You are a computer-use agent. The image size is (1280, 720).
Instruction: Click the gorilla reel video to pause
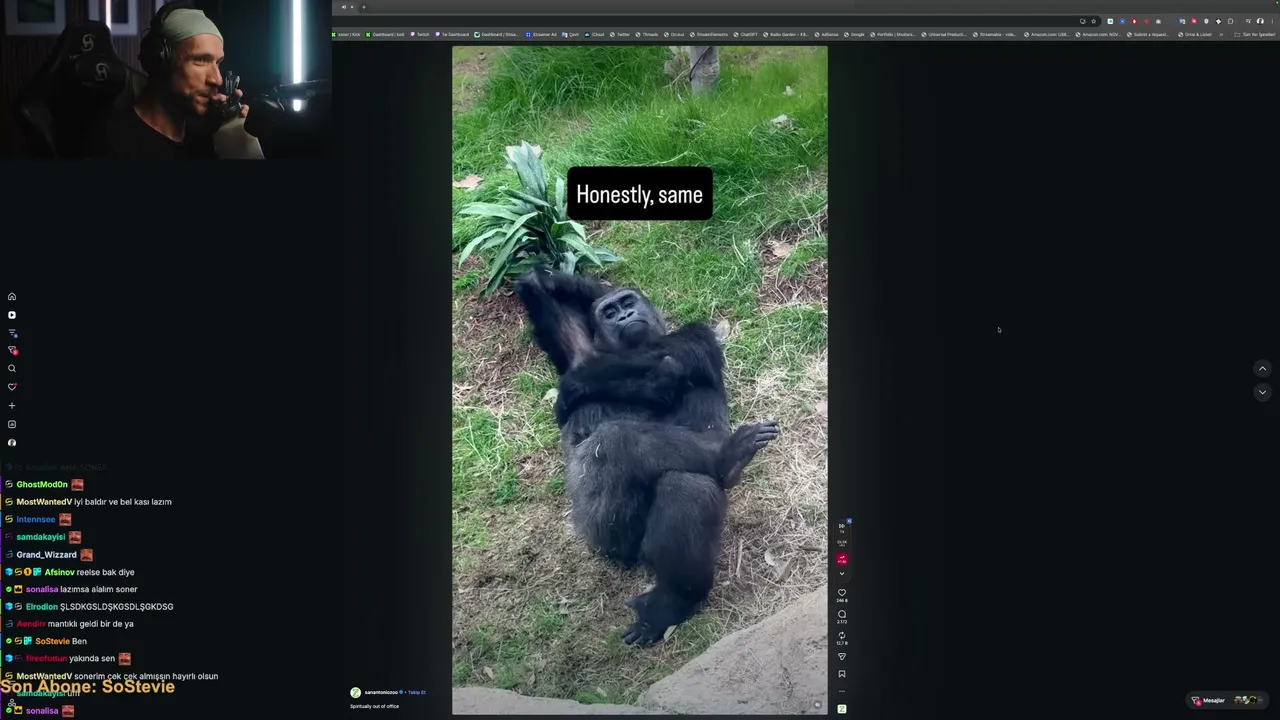pos(640,380)
